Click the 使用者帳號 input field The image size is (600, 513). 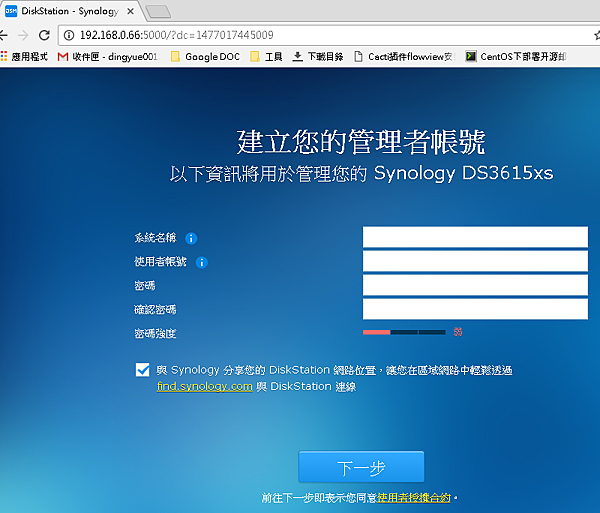point(475,261)
